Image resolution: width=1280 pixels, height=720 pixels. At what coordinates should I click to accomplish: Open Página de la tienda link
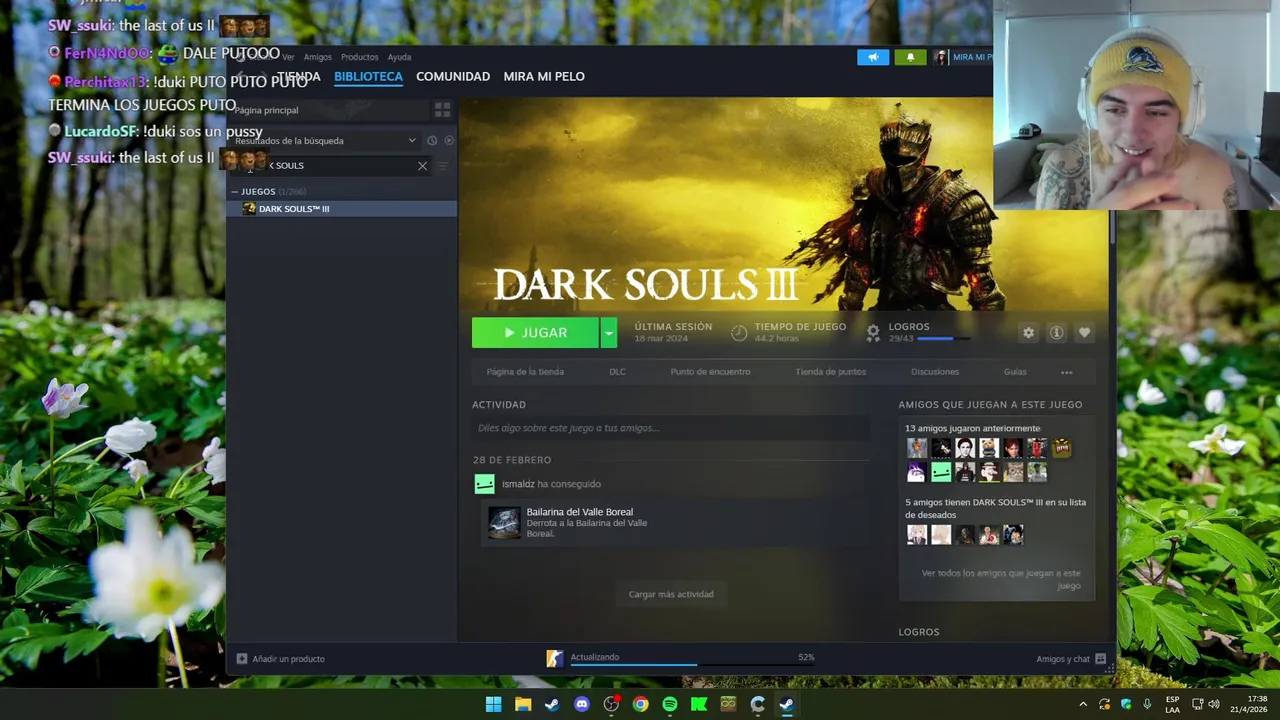525,372
